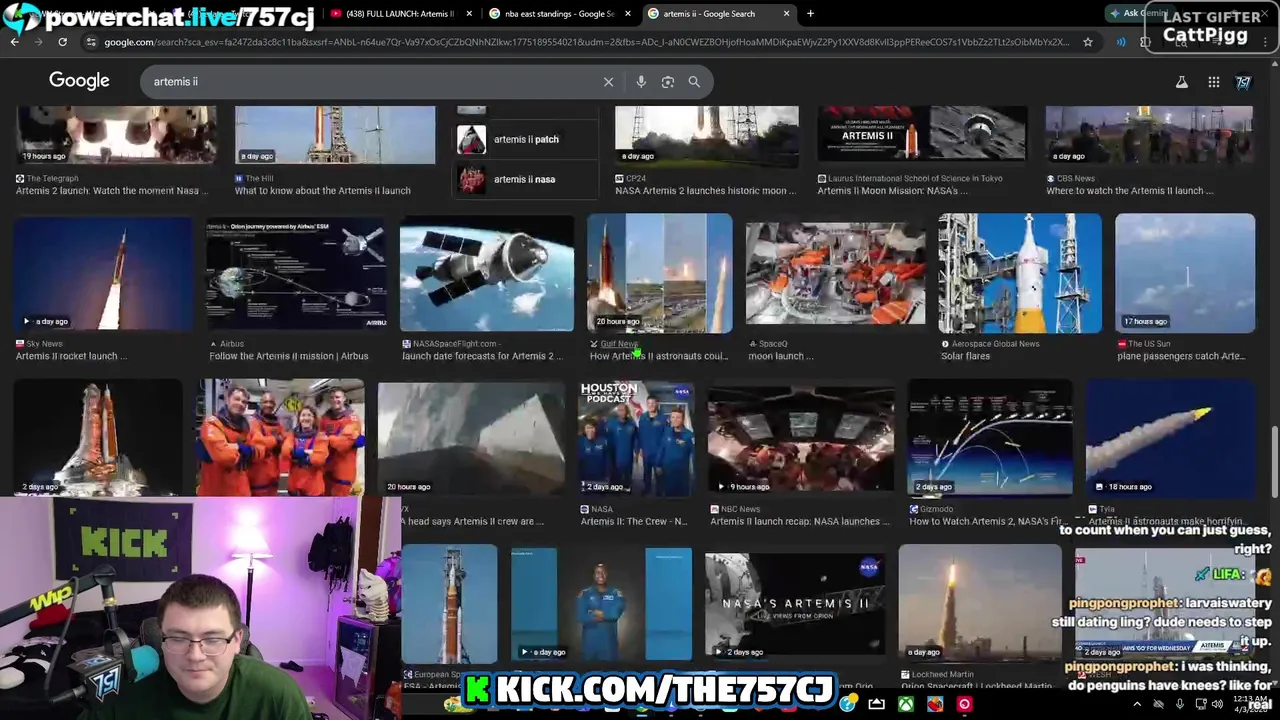
Task: Submit the search with the magnifier icon
Action: [694, 82]
